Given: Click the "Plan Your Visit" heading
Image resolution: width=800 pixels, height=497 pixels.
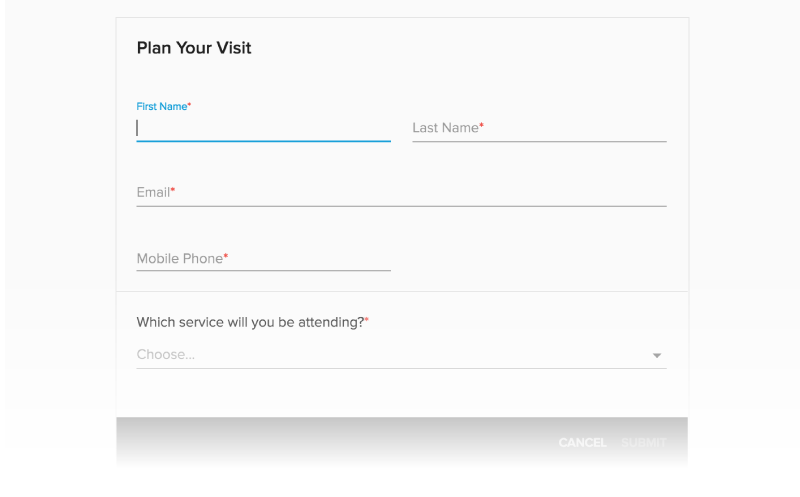Looking at the screenshot, I should click(194, 48).
